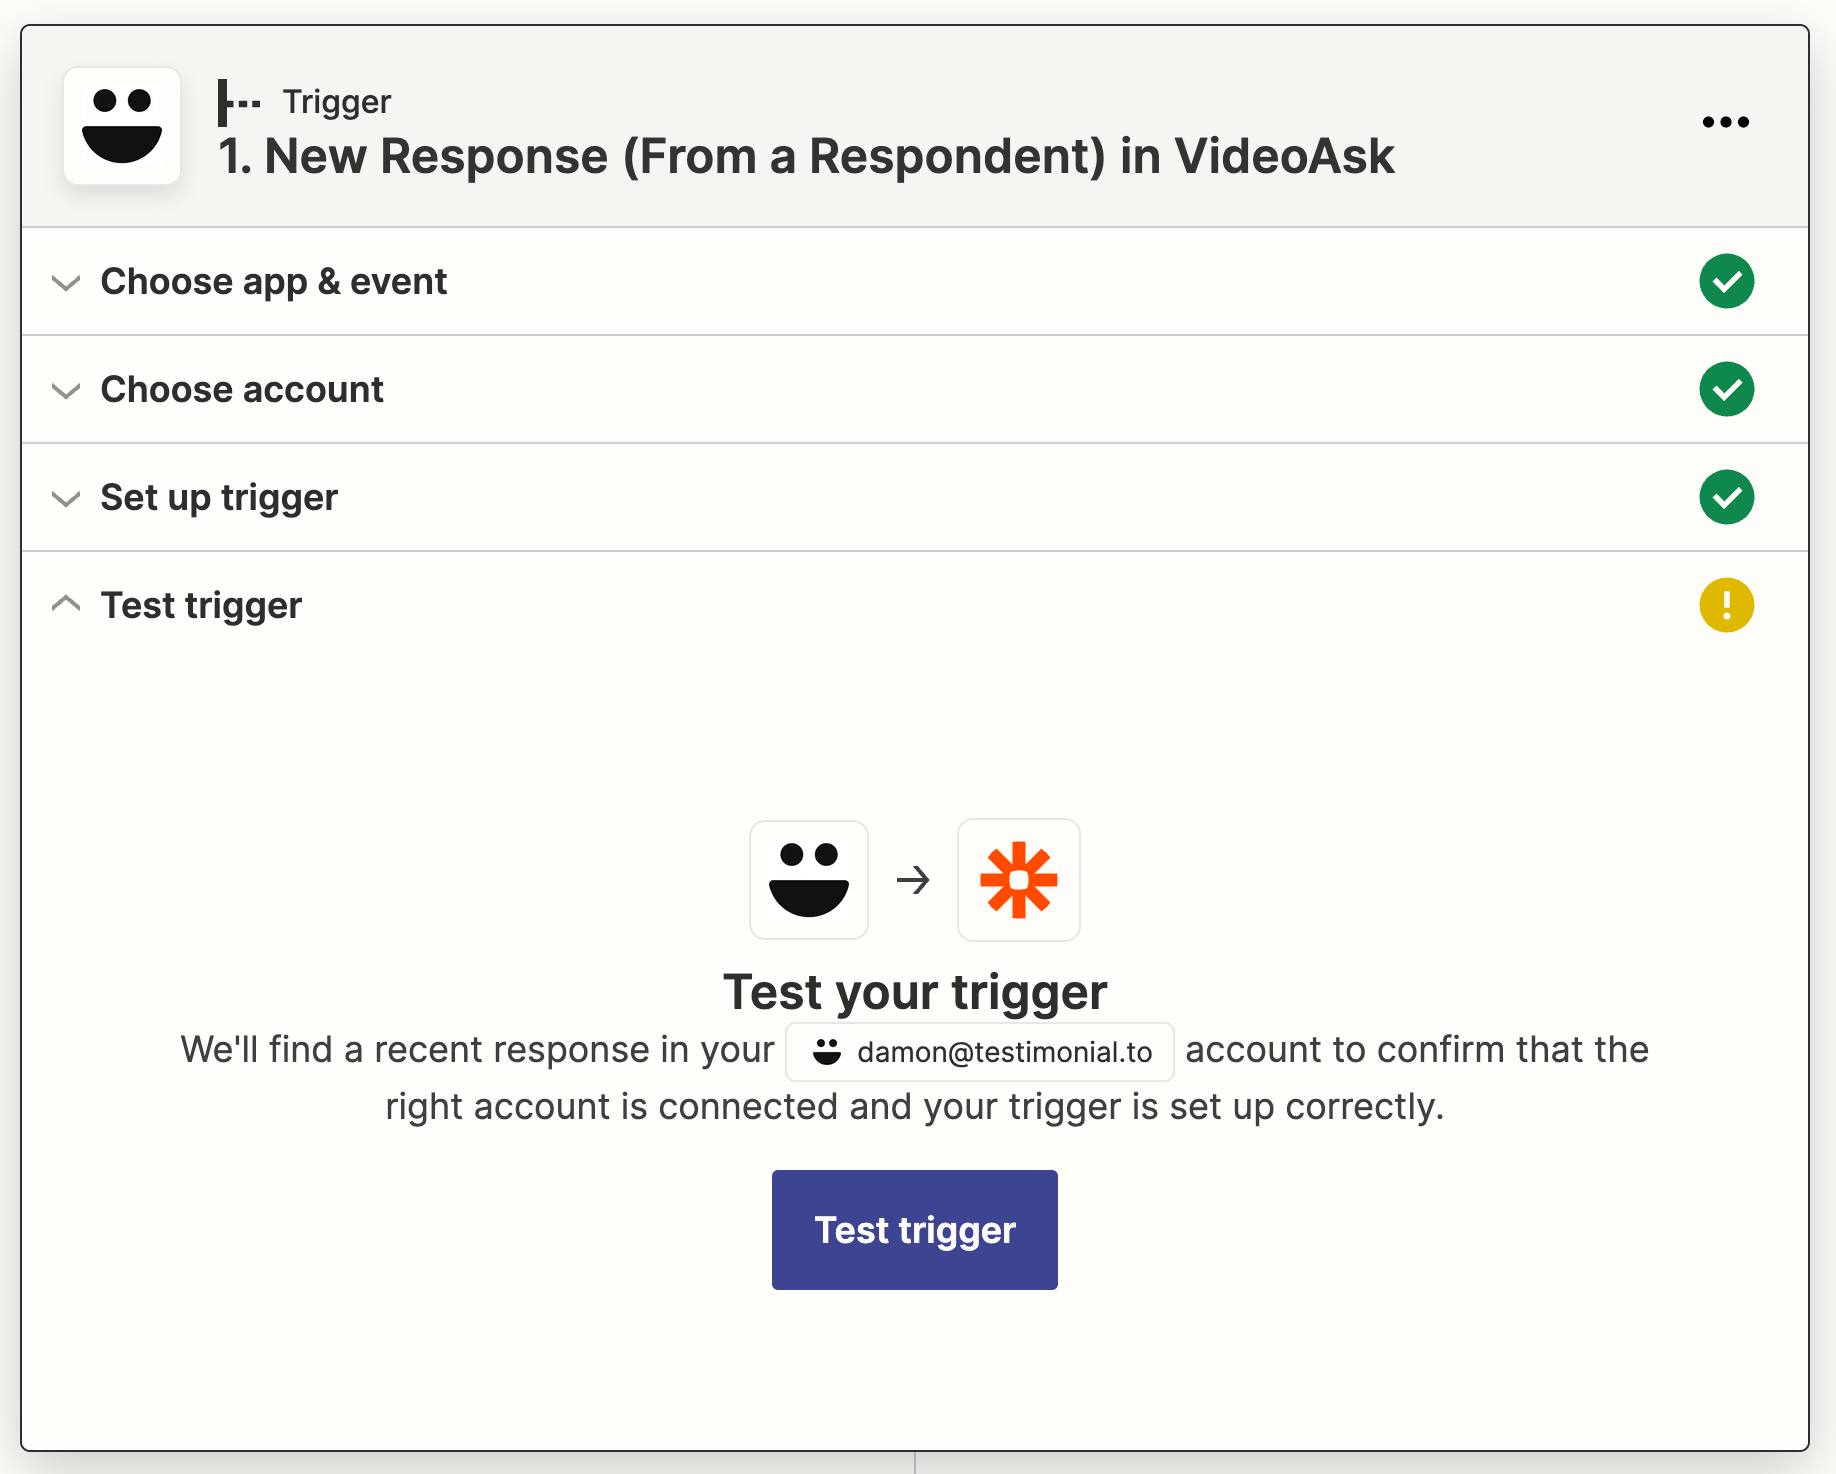Open the Set up trigger section label
1836x1474 pixels.
pyautogui.click(x=219, y=498)
